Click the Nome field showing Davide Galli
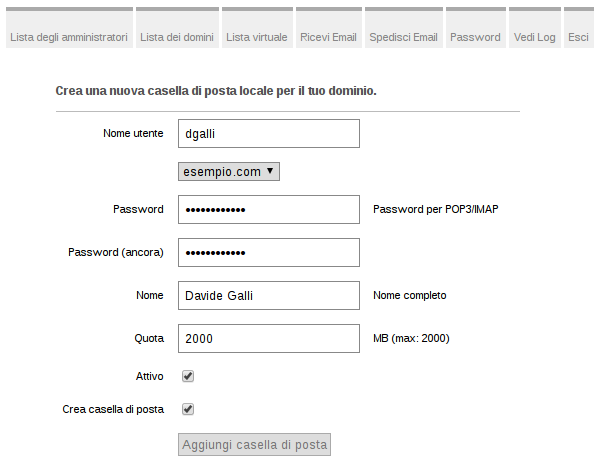This screenshot has height=465, width=600. [268, 296]
